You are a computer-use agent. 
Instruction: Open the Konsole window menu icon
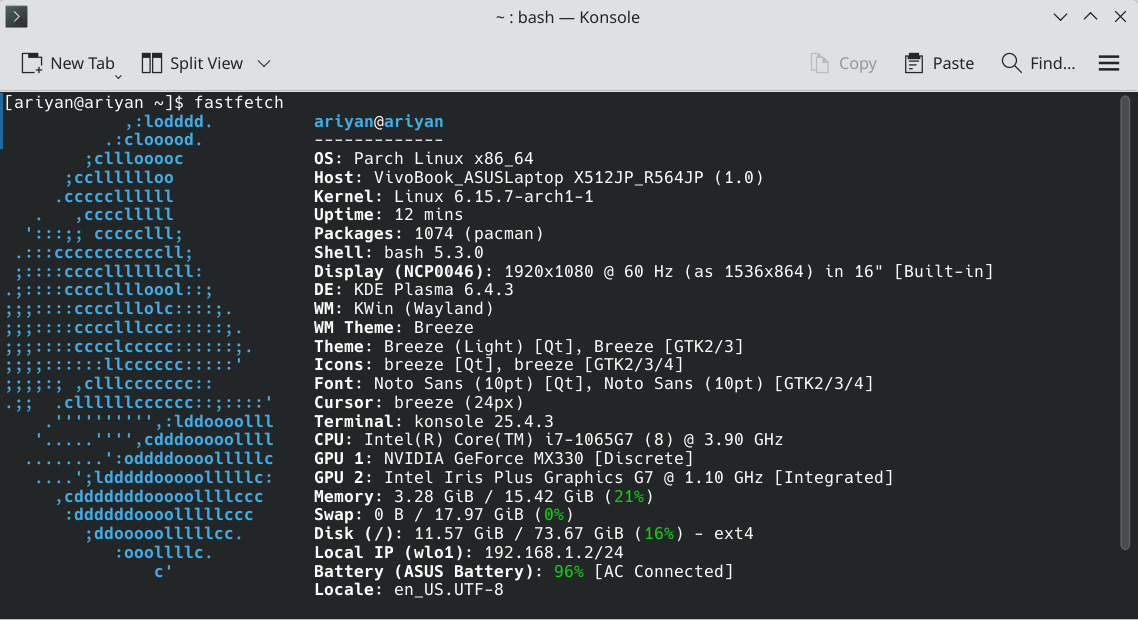click(16, 17)
